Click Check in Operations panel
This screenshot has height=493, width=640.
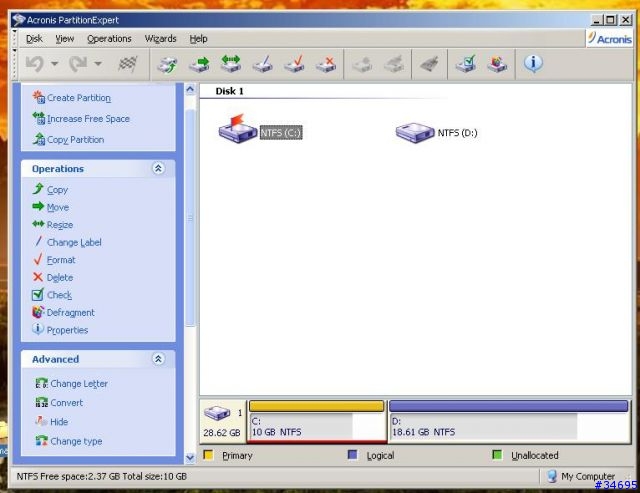(x=59, y=295)
